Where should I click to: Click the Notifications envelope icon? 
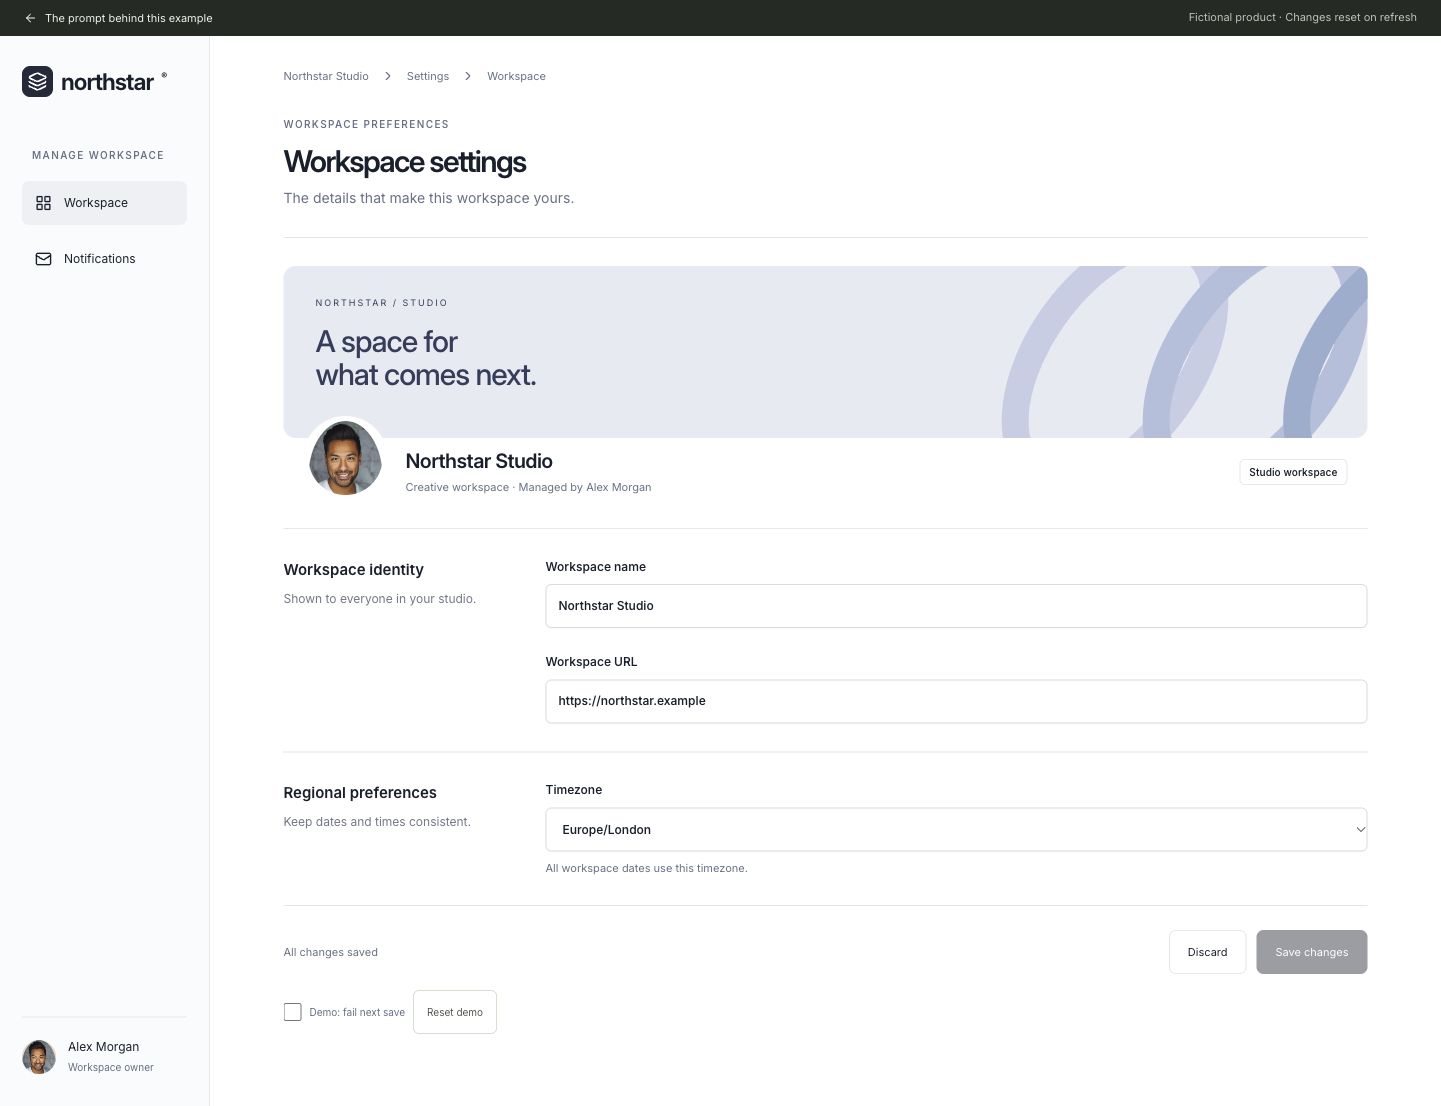[43, 259]
